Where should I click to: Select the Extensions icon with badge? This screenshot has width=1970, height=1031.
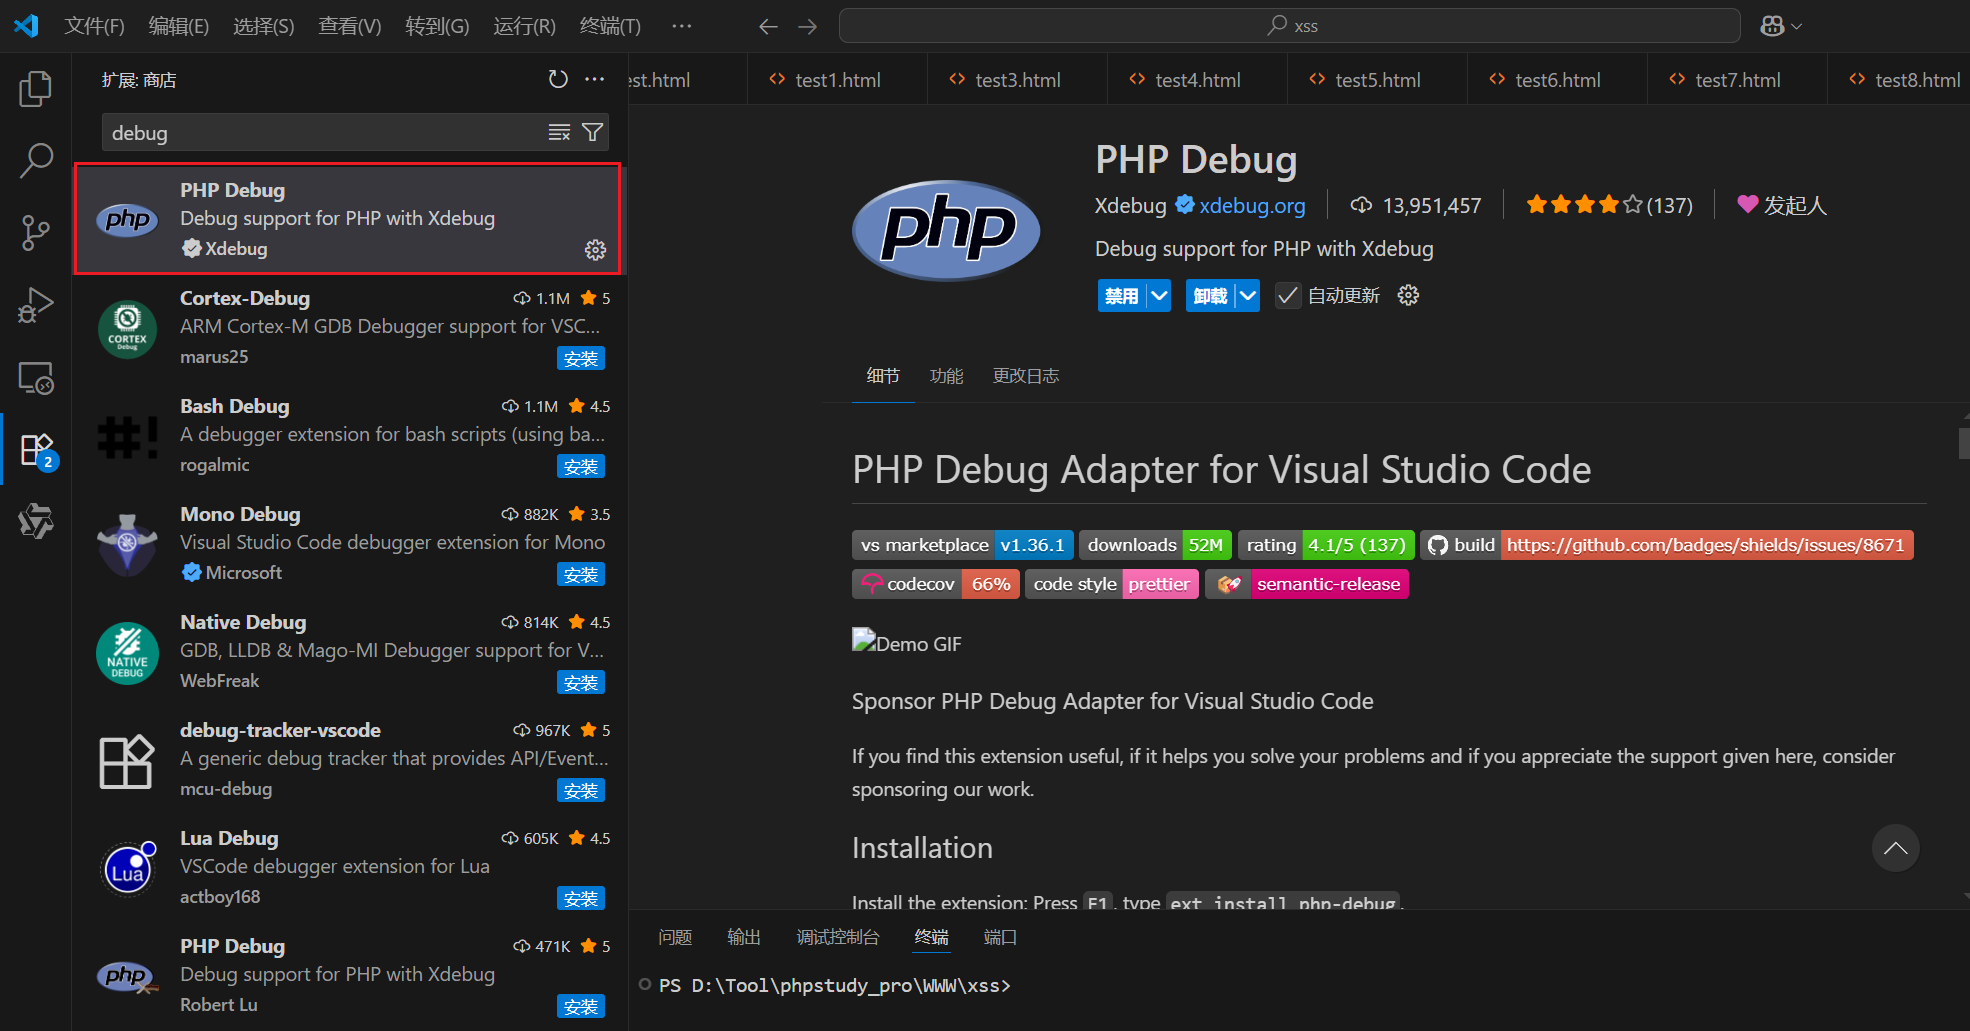click(x=36, y=449)
